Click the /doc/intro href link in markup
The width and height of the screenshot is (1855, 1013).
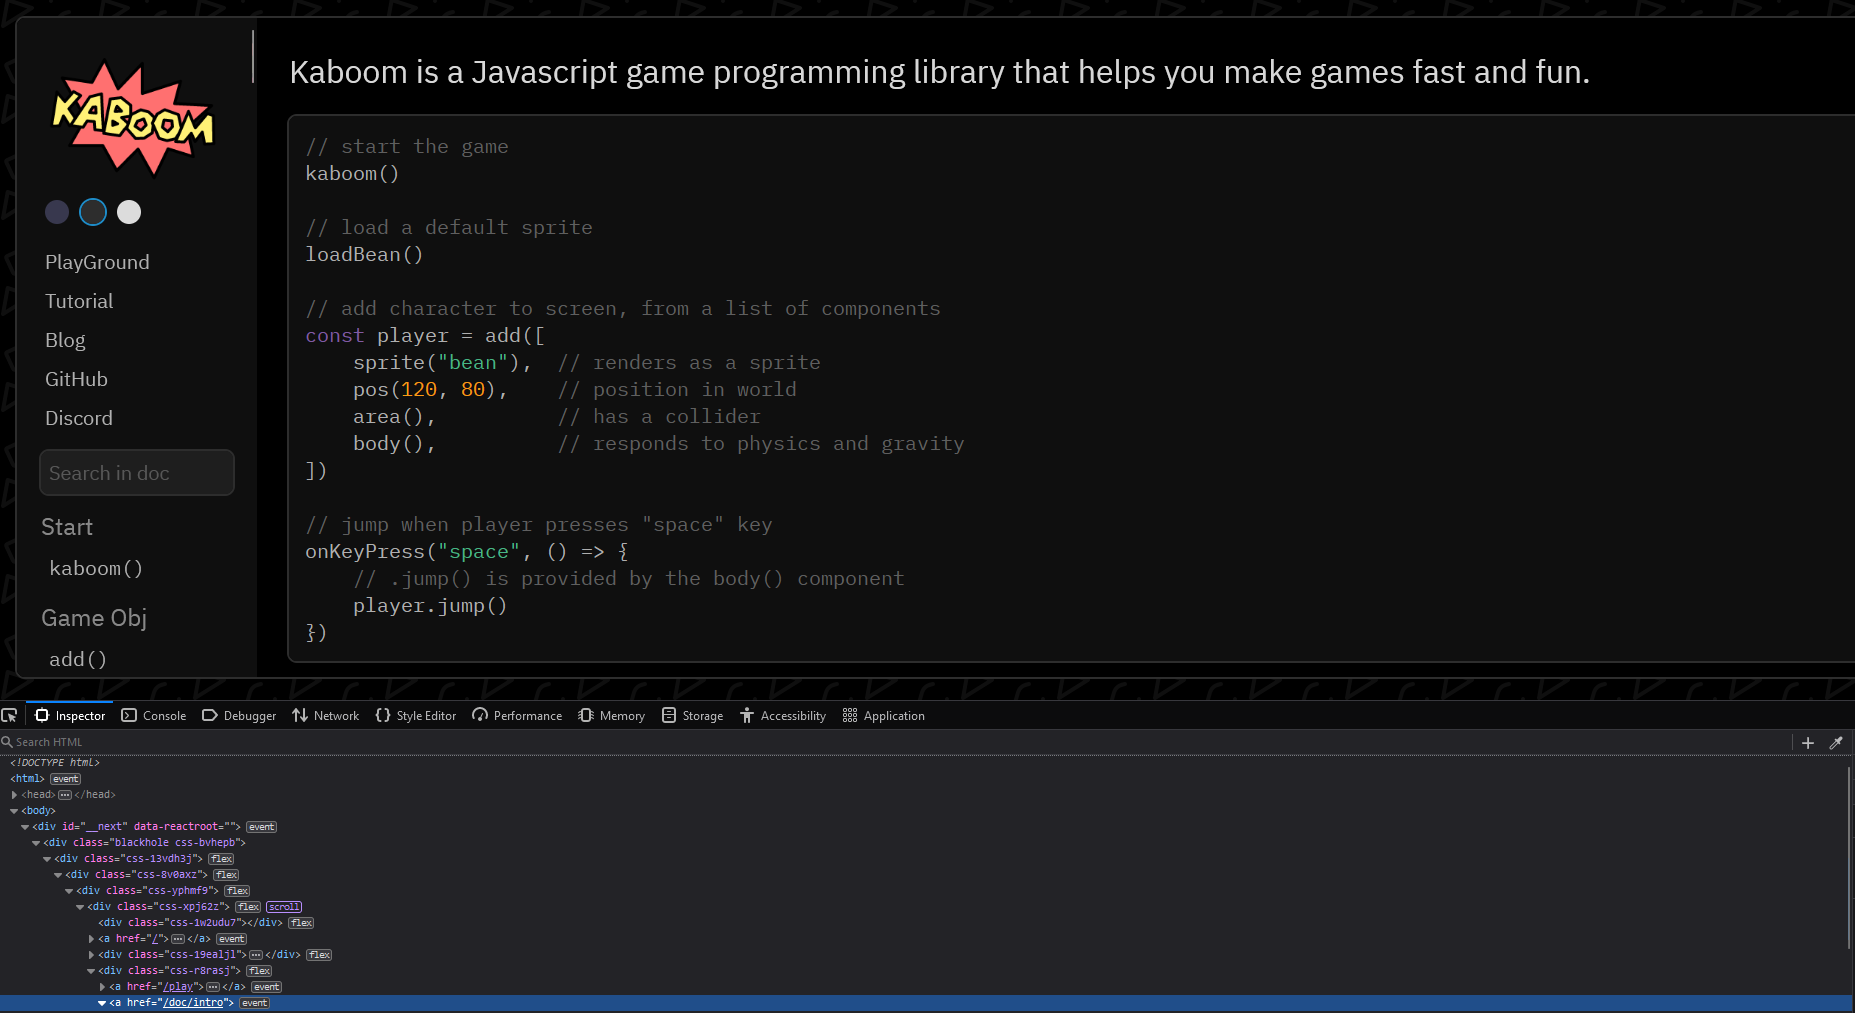point(193,1003)
